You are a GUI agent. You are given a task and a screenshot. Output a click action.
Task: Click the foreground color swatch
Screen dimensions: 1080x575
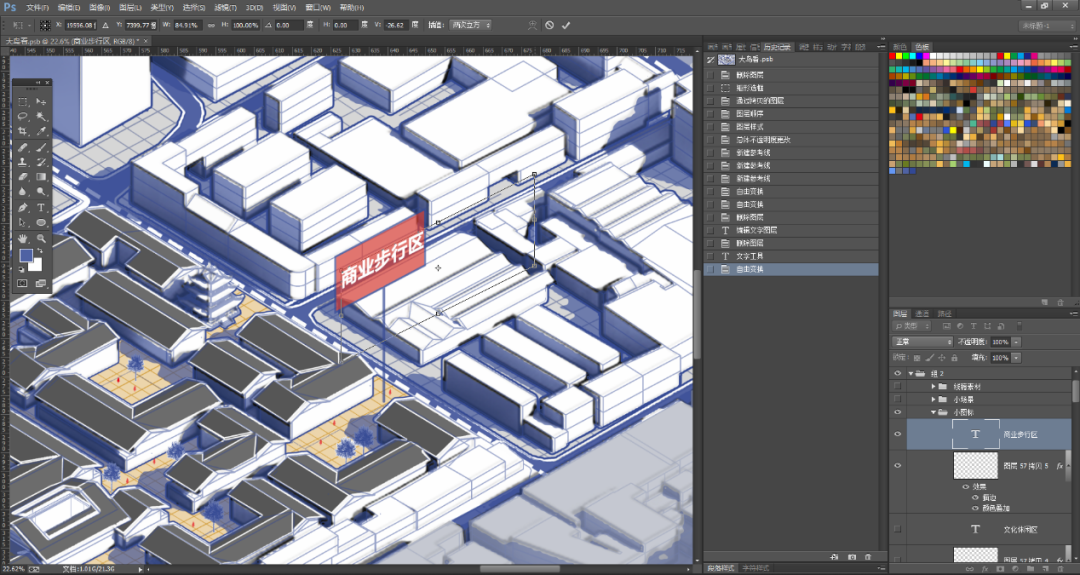(x=27, y=256)
